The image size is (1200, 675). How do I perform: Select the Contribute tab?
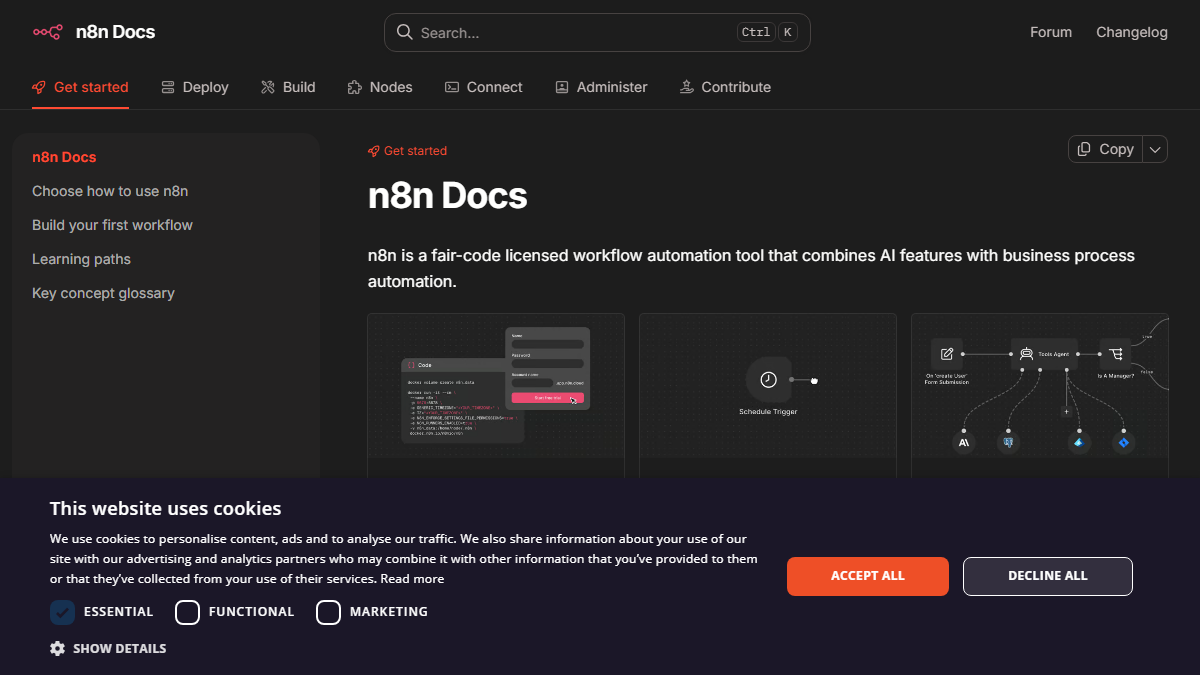(x=725, y=87)
